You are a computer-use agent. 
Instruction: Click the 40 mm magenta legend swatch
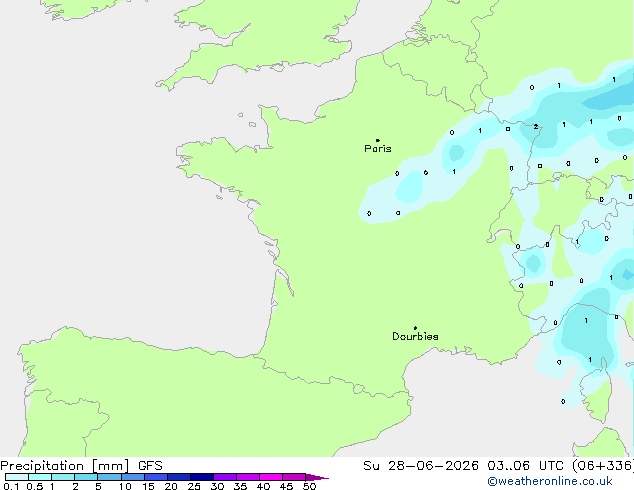coord(271,477)
